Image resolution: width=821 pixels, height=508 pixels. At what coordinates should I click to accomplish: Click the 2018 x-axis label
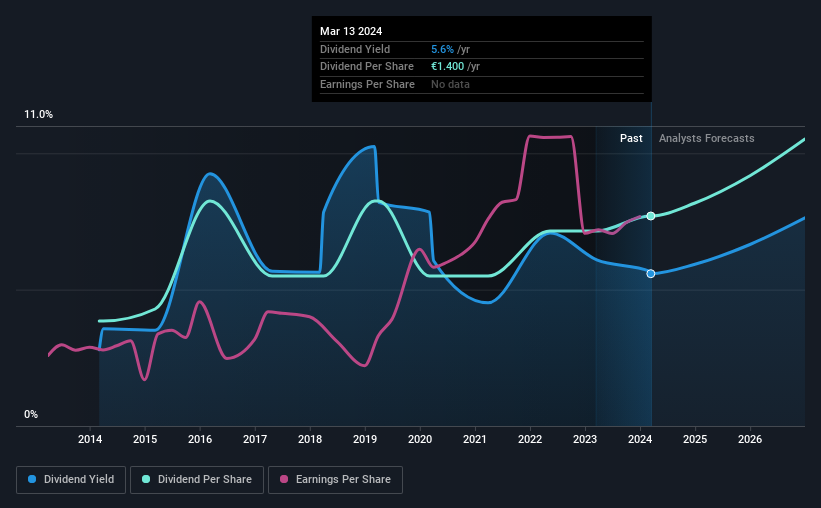pos(310,439)
